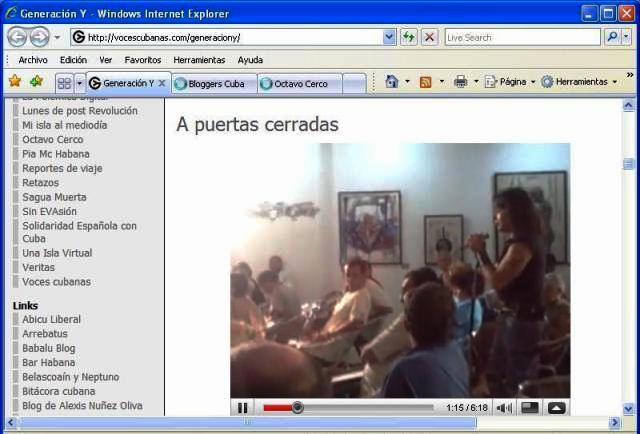This screenshot has width=640, height=434.
Task: Pause the video playback
Action: click(x=242, y=407)
